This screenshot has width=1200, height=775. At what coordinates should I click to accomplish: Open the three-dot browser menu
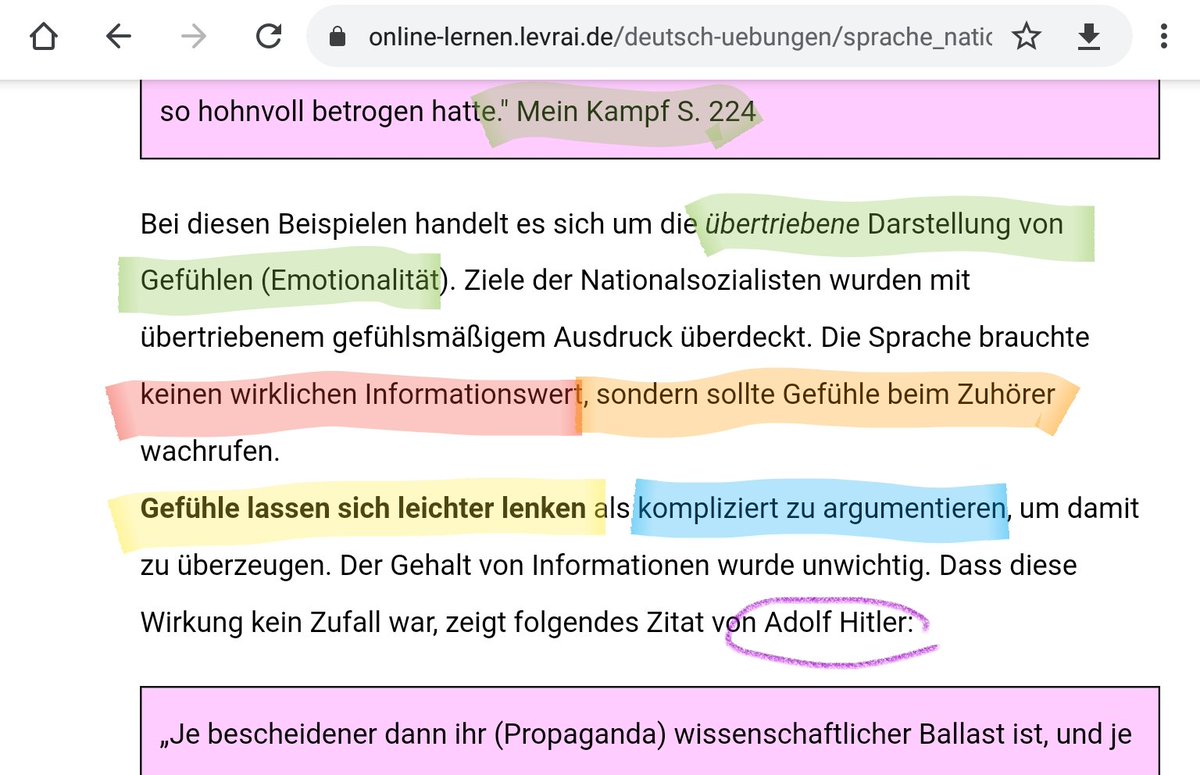pyautogui.click(x=1163, y=38)
